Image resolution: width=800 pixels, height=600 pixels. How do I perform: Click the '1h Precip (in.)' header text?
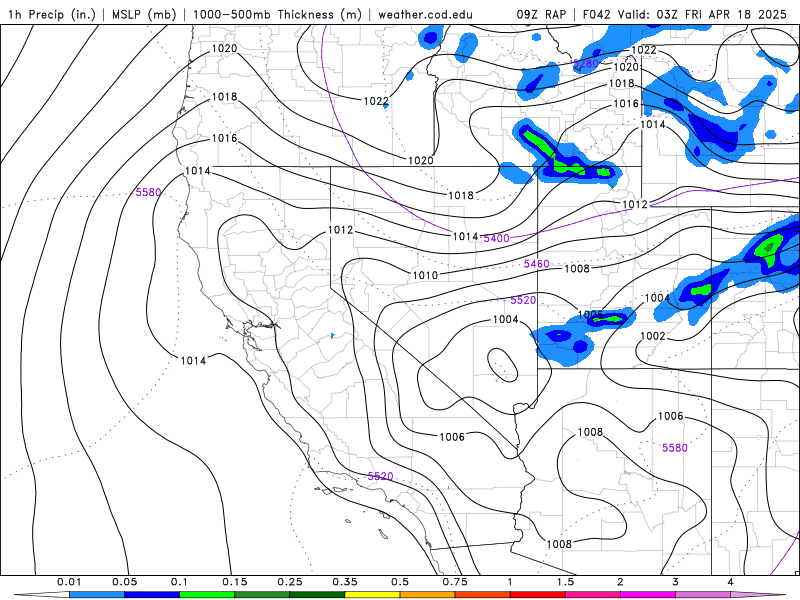pos(52,15)
